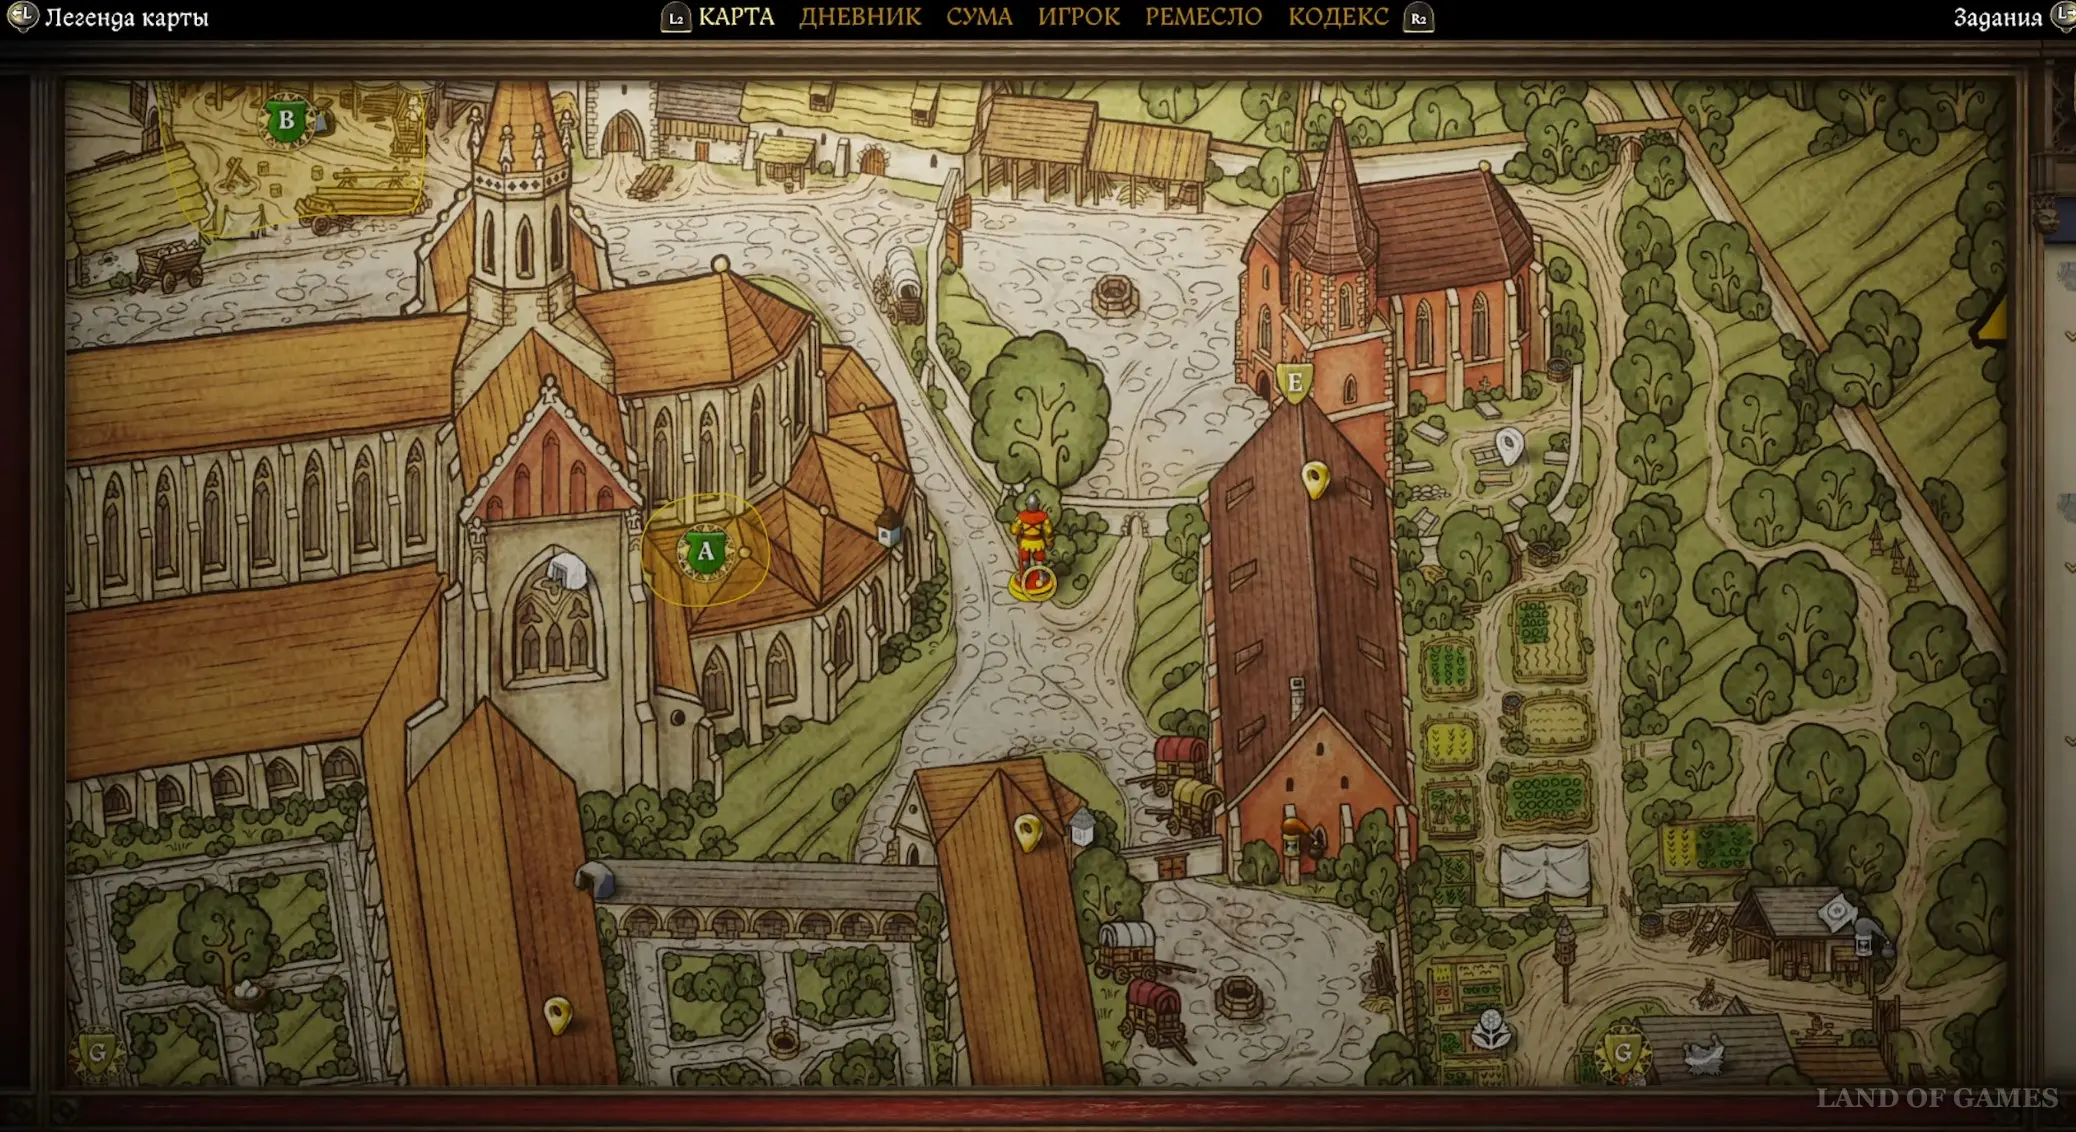
Task: Click yellow pin on bottom-left long roof
Action: click(557, 1014)
